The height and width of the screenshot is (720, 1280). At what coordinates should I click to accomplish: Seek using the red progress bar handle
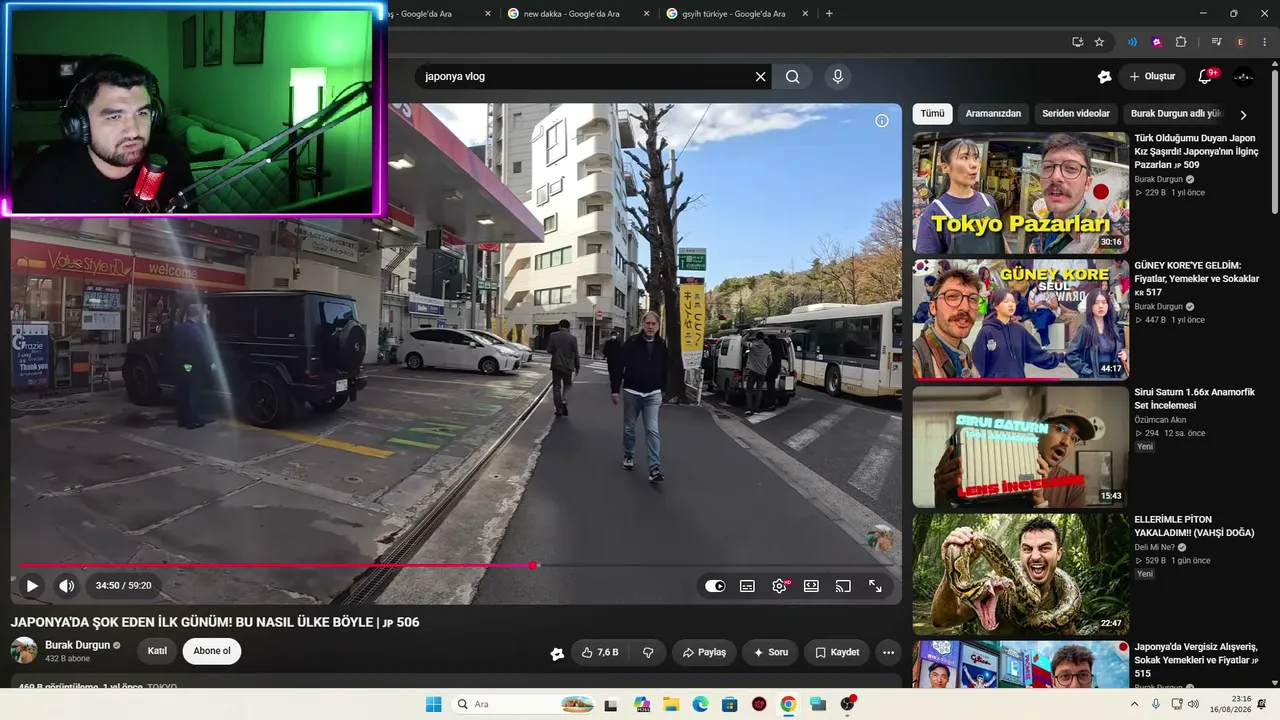[533, 566]
